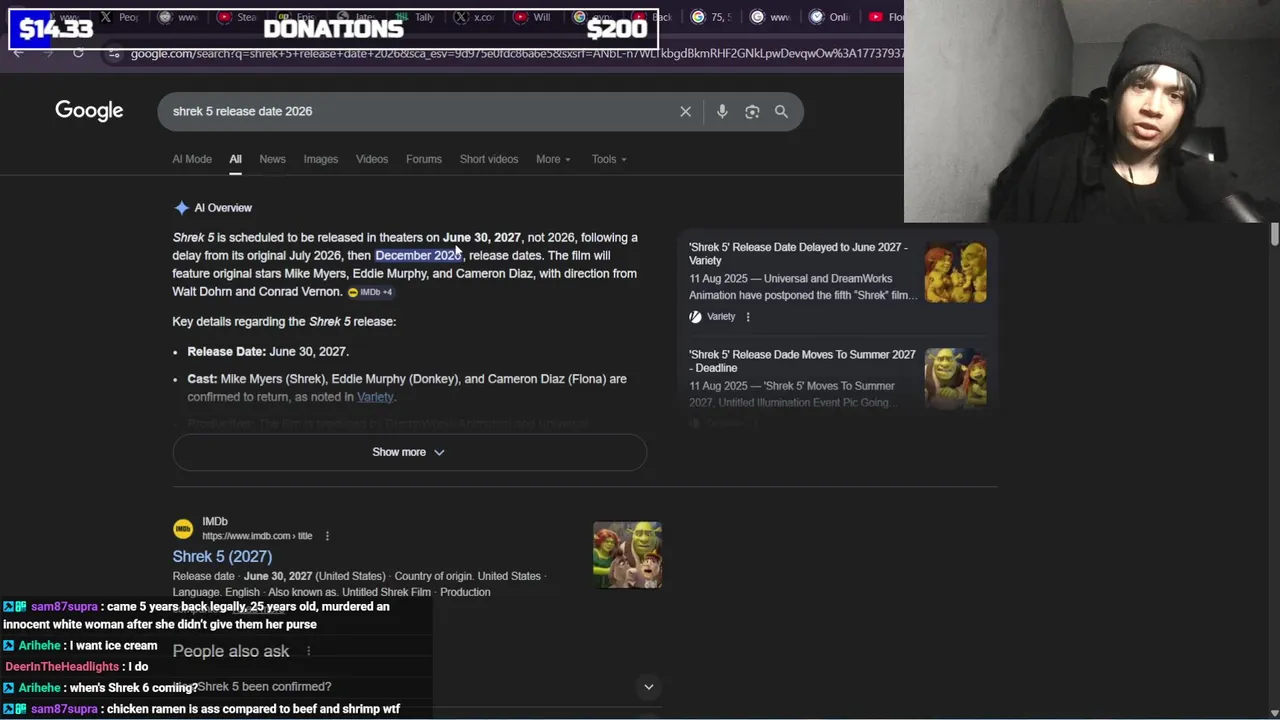Image resolution: width=1280 pixels, height=720 pixels.
Task: Open the AI Mode search tab
Action: (192, 159)
